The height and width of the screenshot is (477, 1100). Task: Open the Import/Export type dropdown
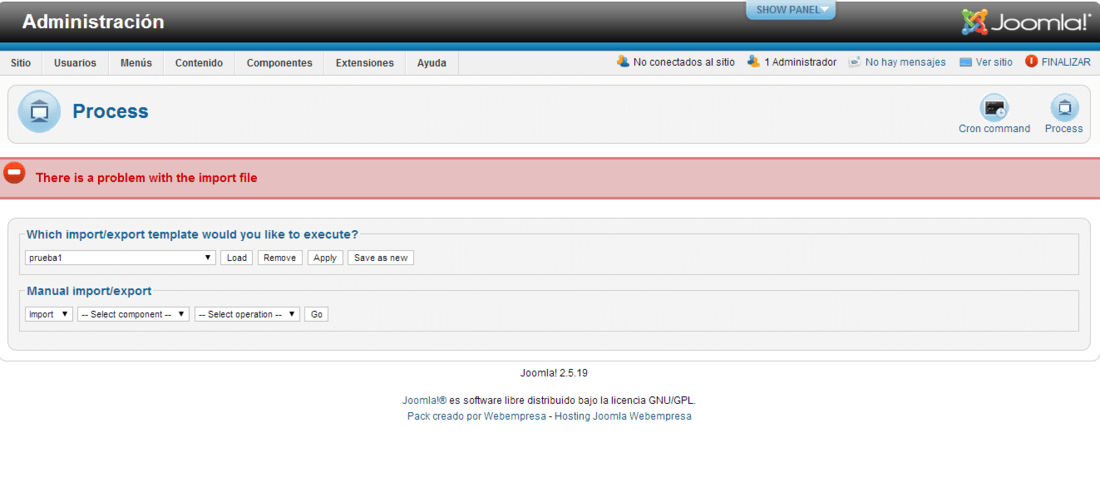48,314
